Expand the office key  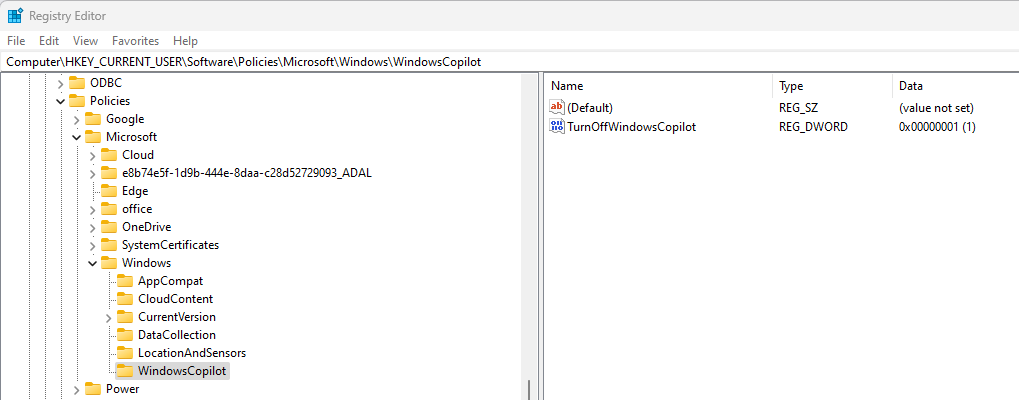click(93, 209)
